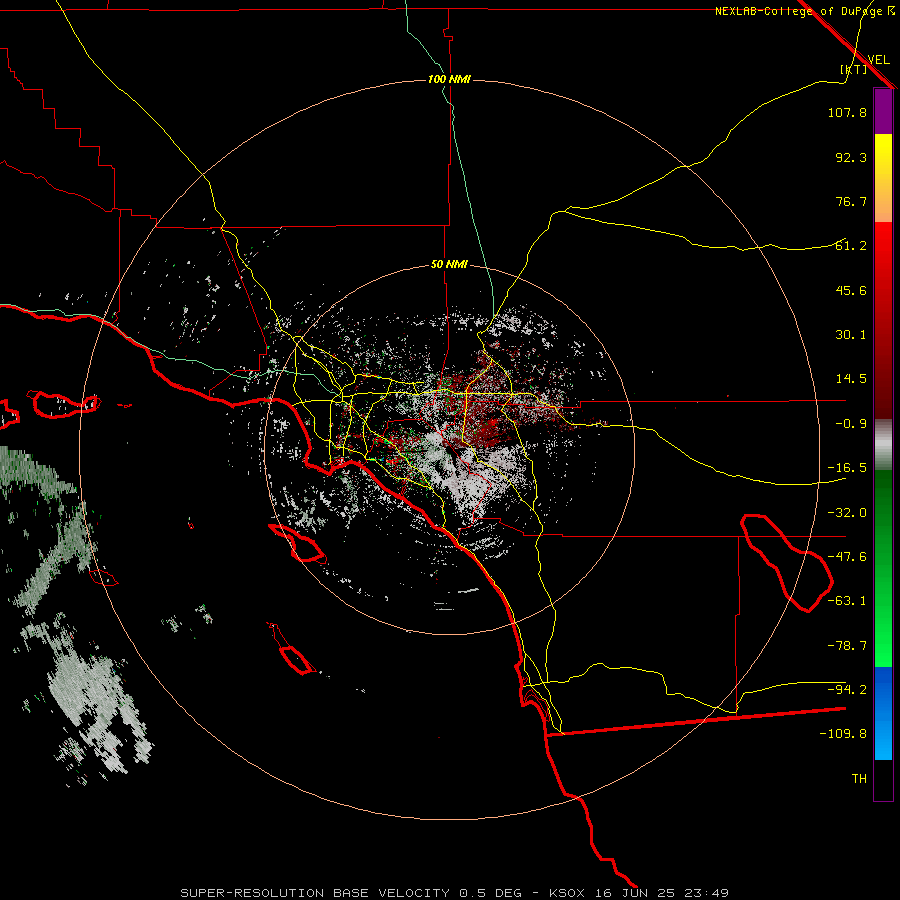Click the red segment of the velocity color bar
Image resolution: width=900 pixels, height=900 pixels.
pos(883,320)
